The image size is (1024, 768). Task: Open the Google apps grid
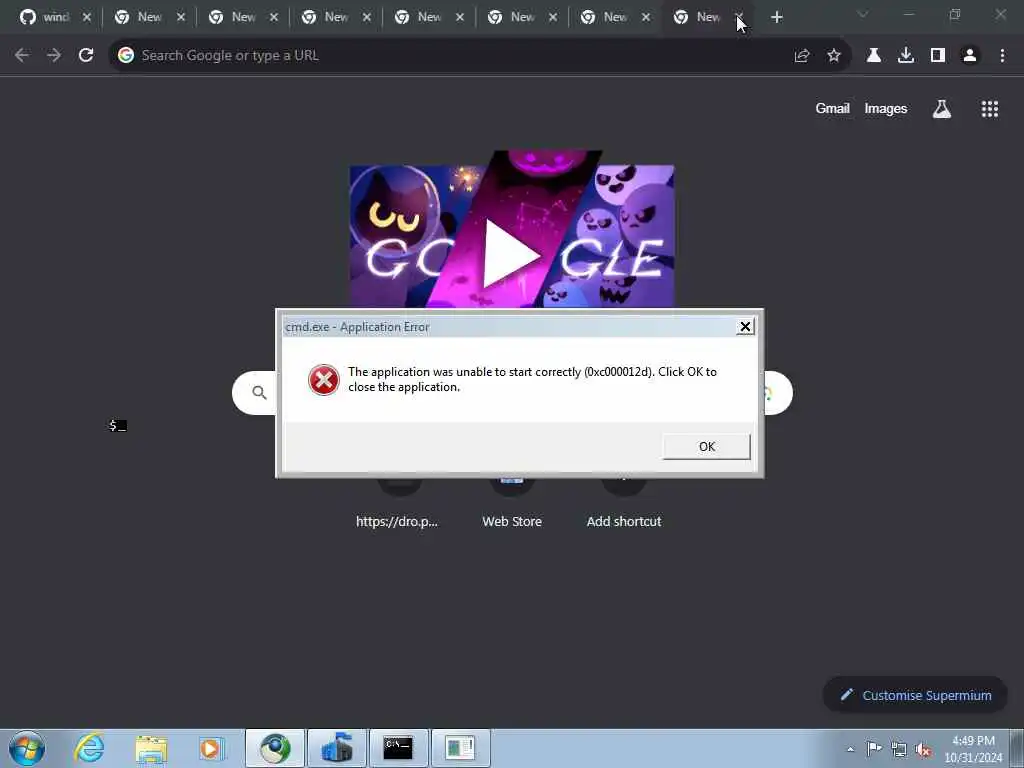(x=990, y=109)
